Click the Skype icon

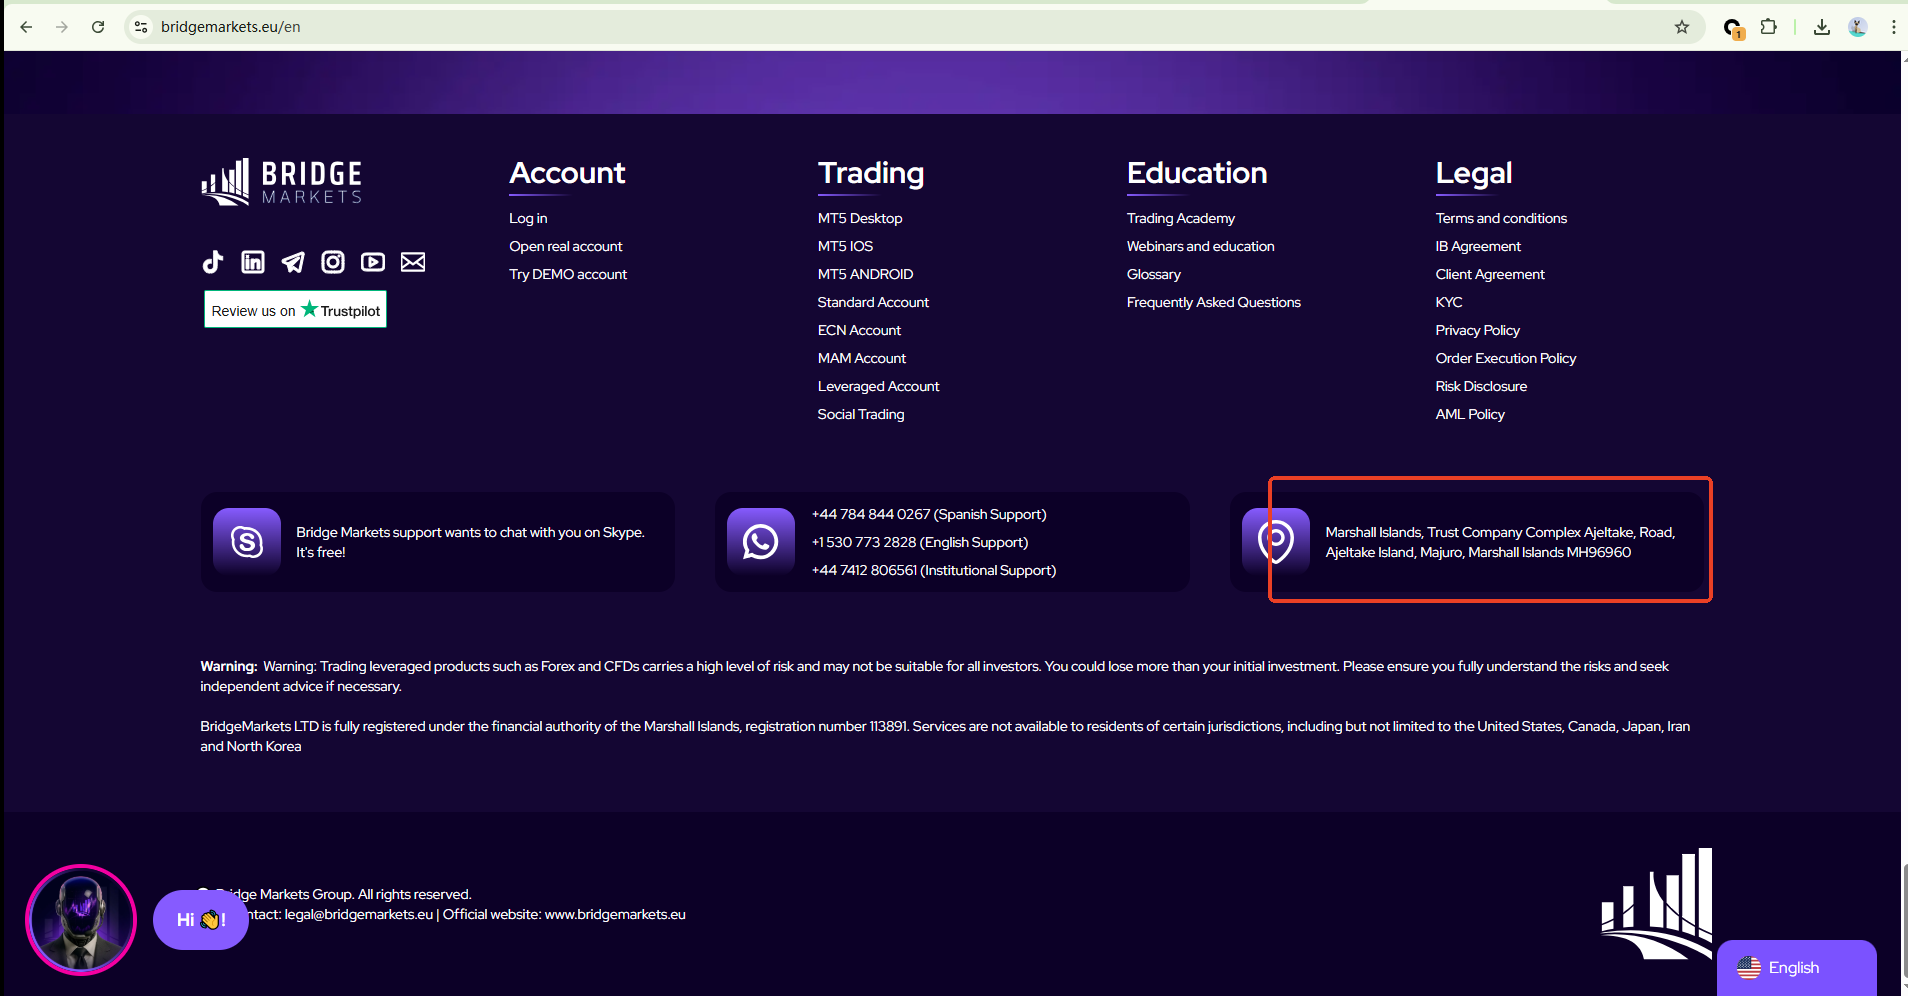(x=247, y=541)
